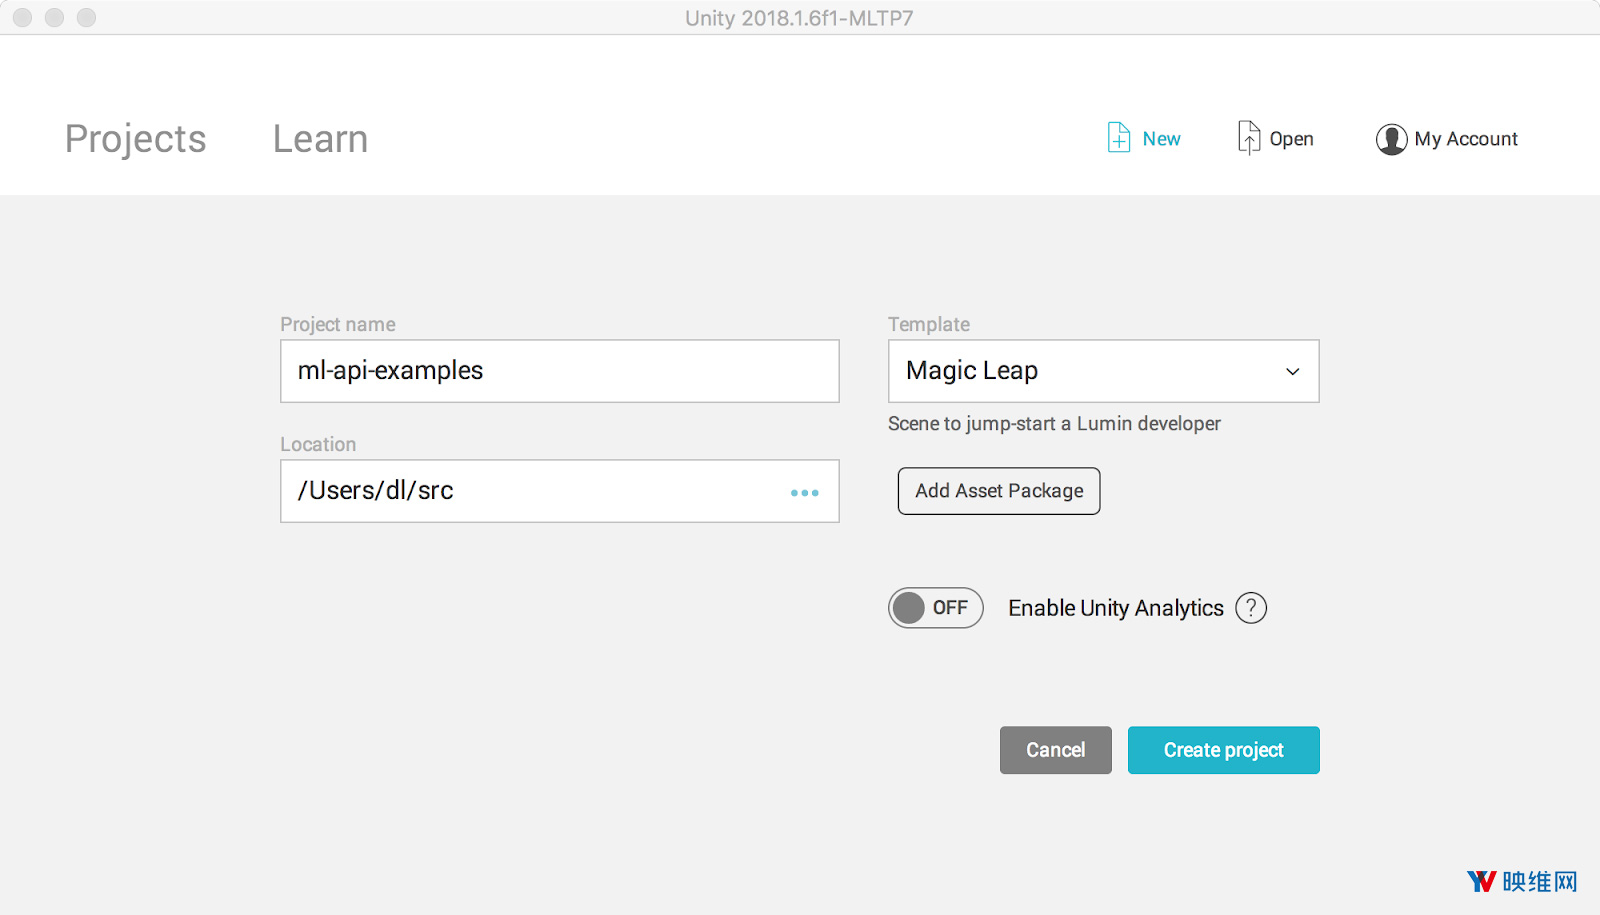Image resolution: width=1600 pixels, height=915 pixels.
Task: Click the Create project button
Action: click(1223, 750)
